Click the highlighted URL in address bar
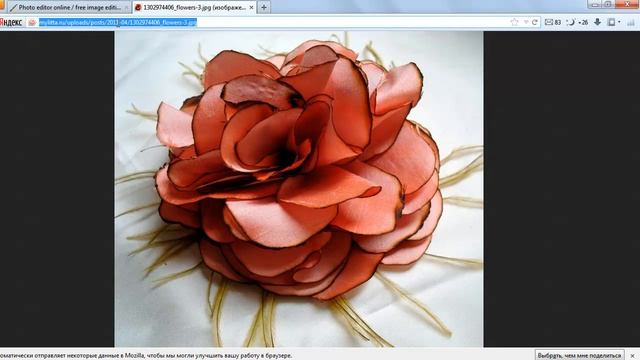 (x=118, y=22)
